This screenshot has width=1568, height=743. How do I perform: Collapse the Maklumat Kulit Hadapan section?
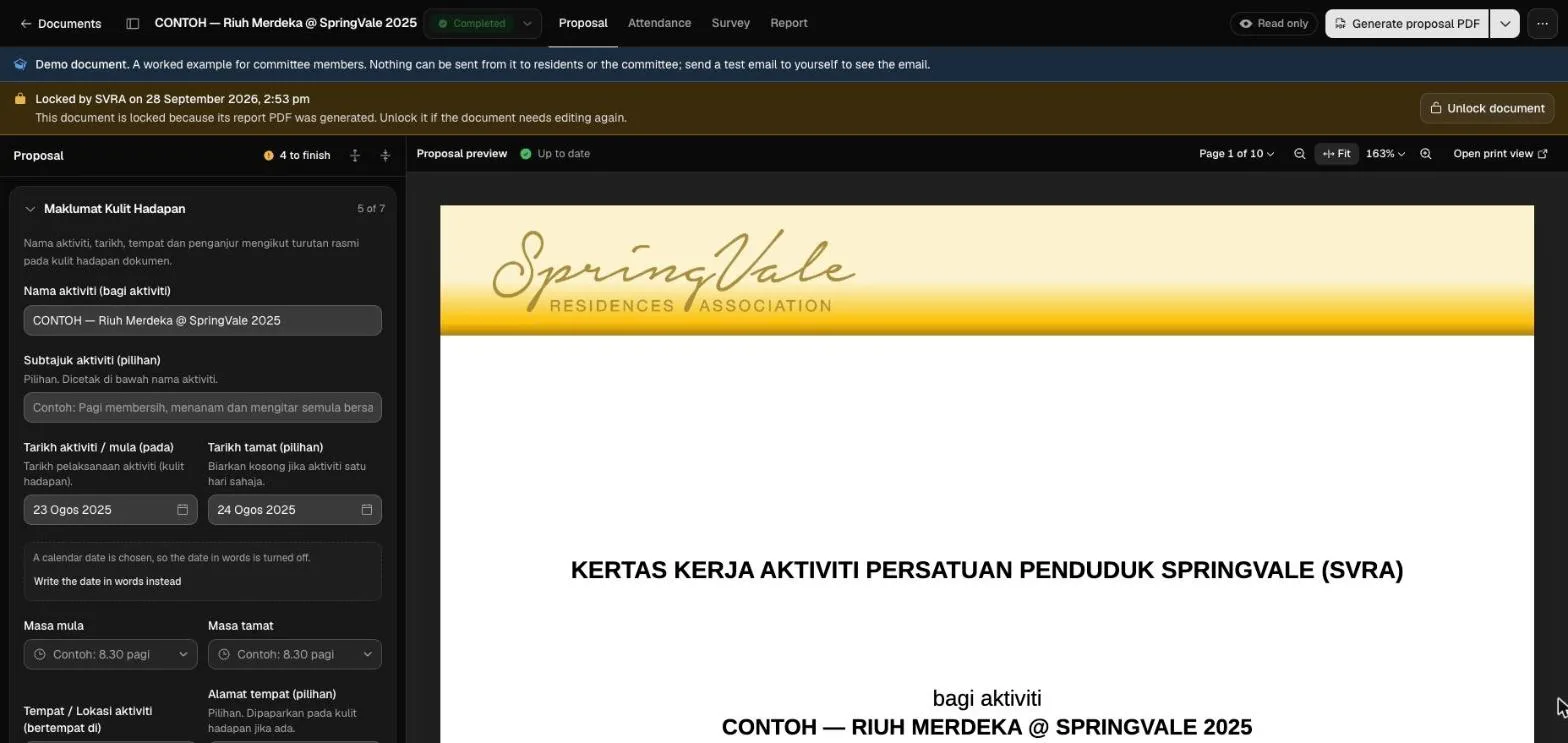point(30,209)
